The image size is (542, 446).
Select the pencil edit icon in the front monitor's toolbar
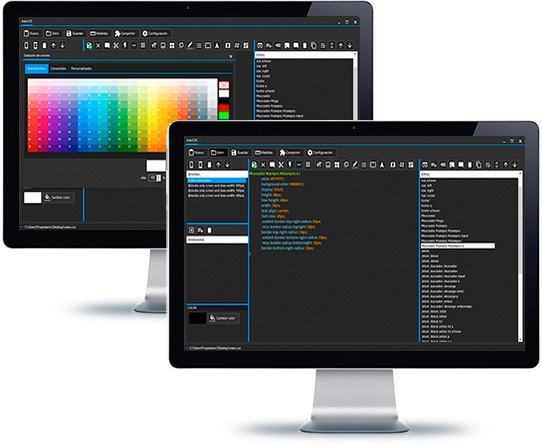pos(355,165)
